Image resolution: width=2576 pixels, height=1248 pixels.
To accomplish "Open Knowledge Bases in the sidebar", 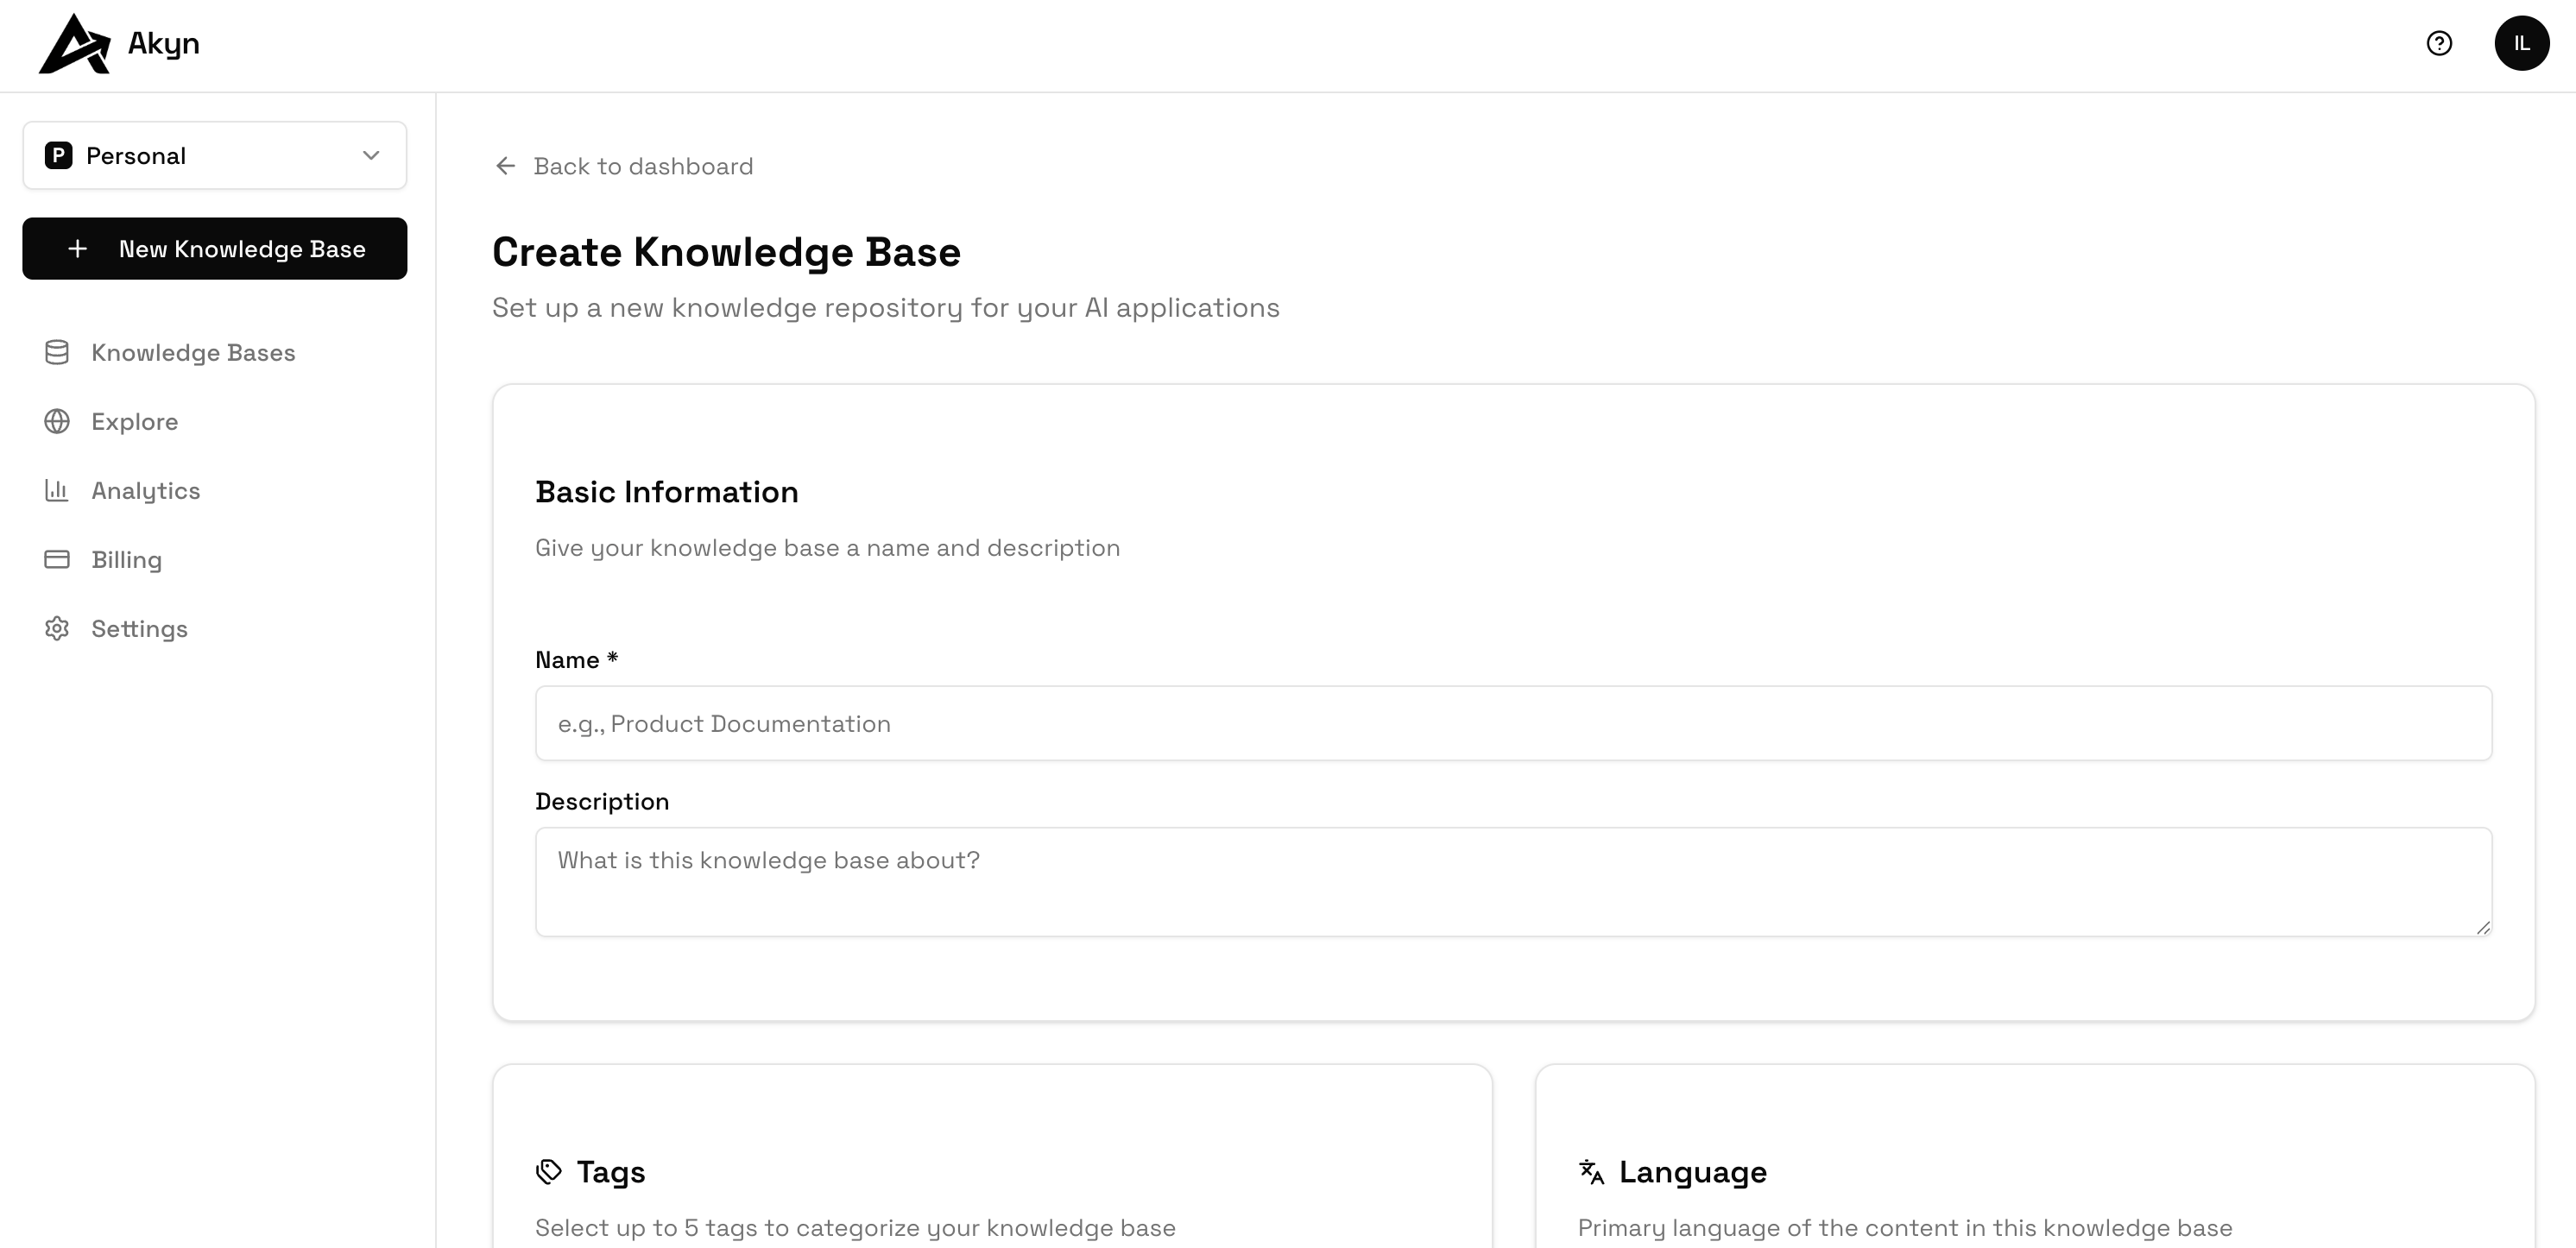I will (x=193, y=353).
